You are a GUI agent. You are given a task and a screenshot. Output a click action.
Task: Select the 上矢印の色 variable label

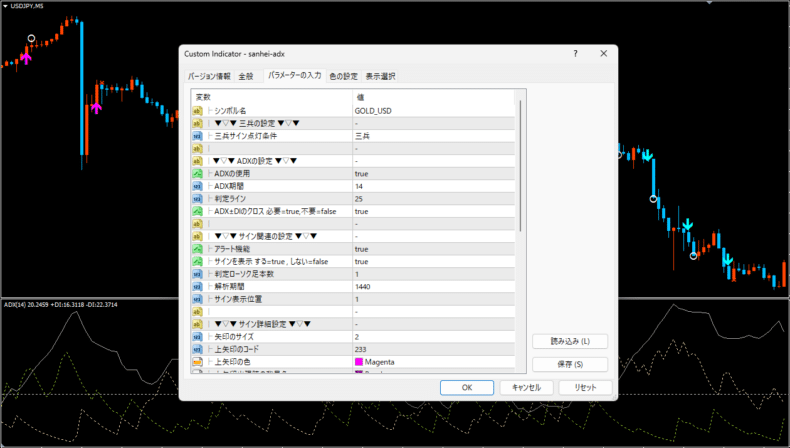(232, 362)
